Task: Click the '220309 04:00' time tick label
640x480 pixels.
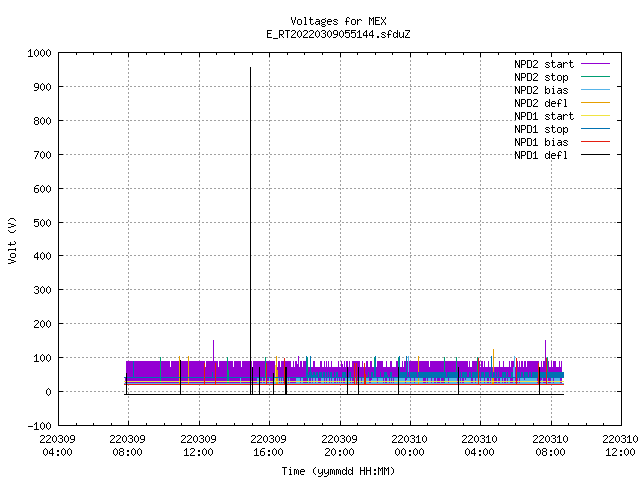Action: (x=57, y=446)
